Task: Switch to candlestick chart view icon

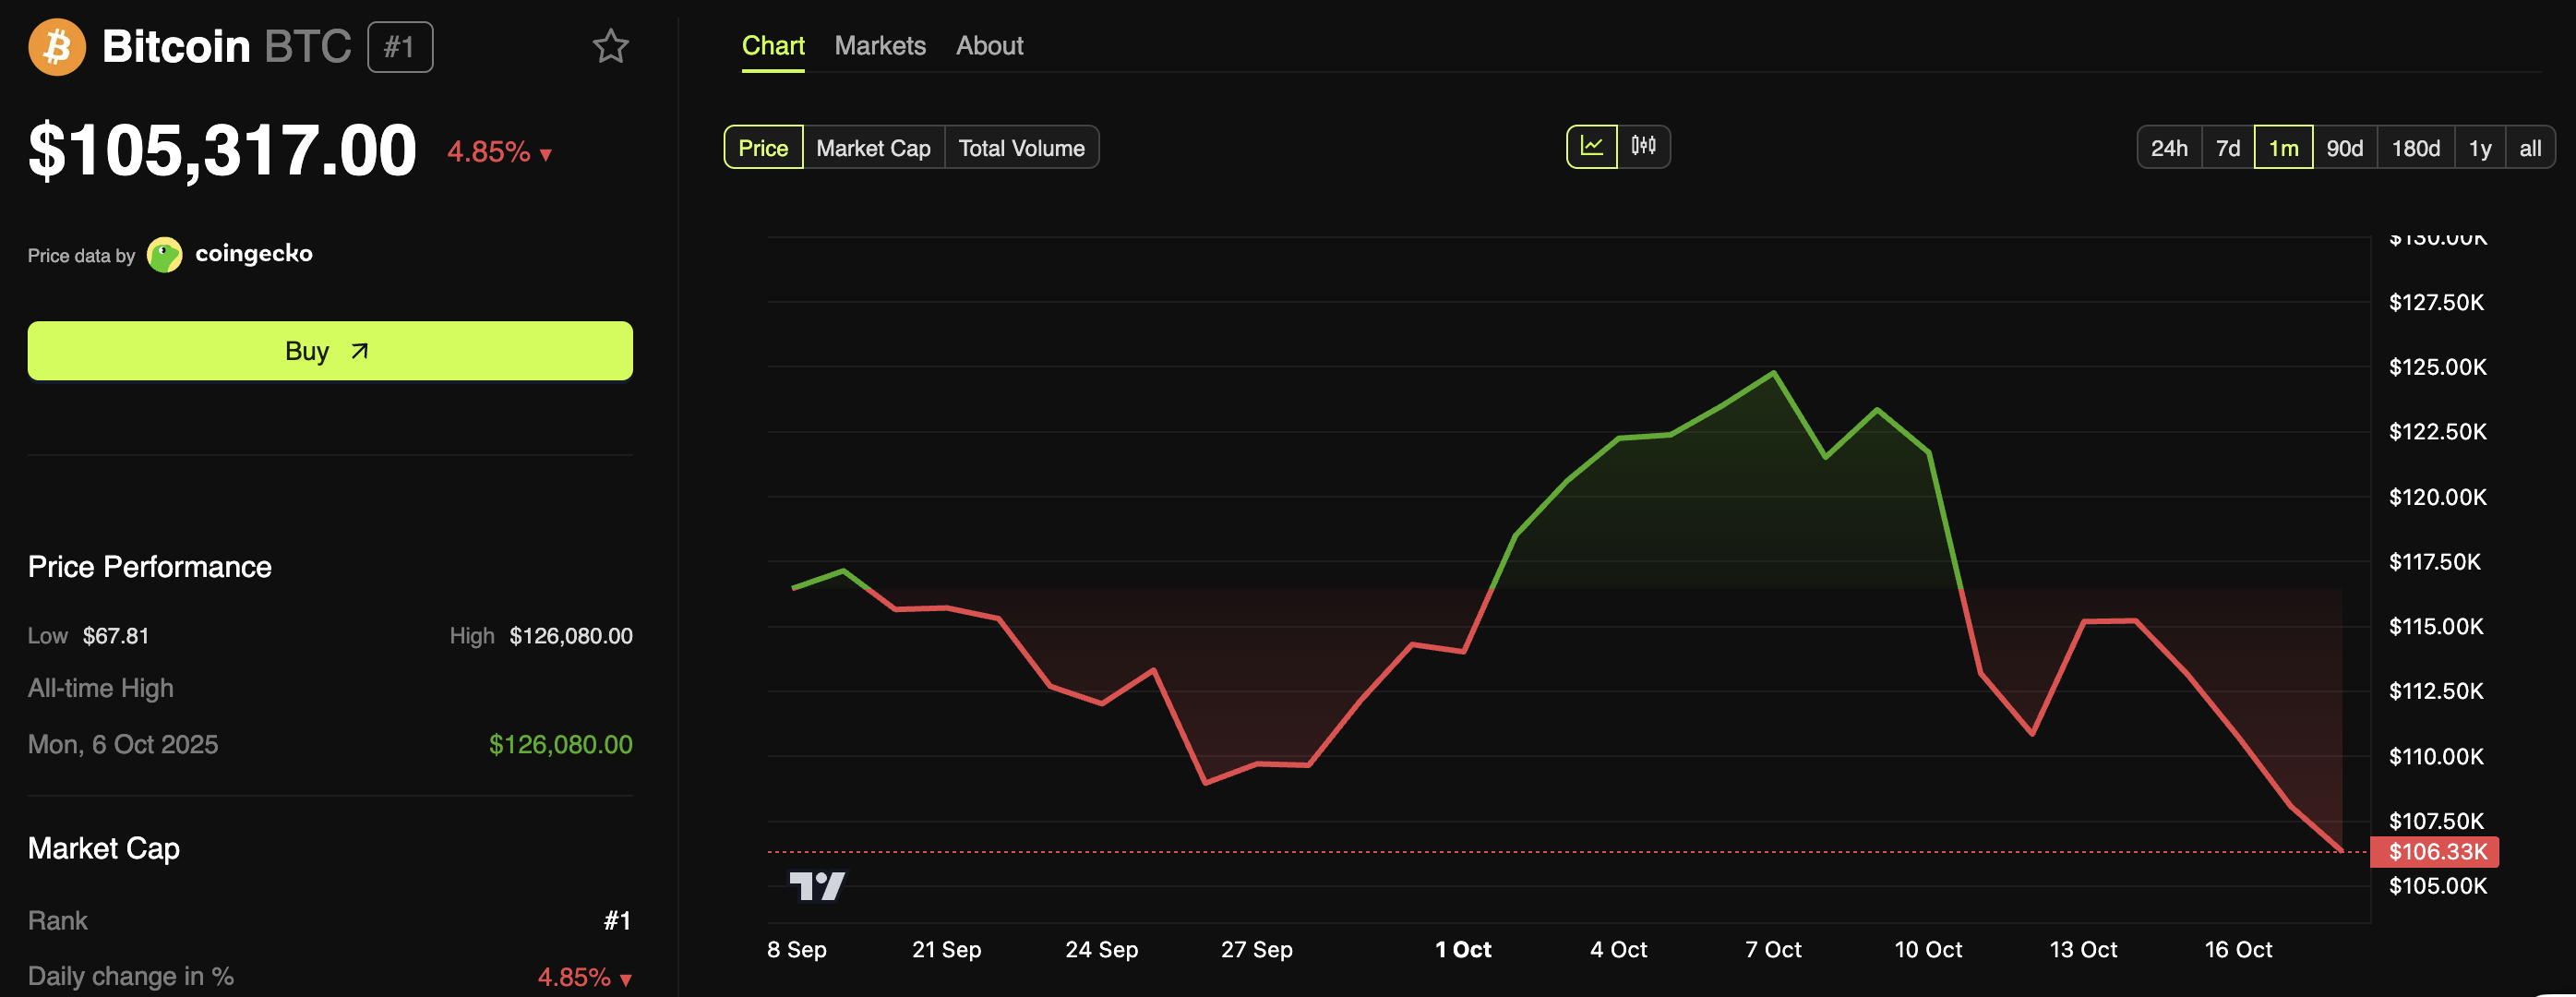Action: click(1643, 147)
